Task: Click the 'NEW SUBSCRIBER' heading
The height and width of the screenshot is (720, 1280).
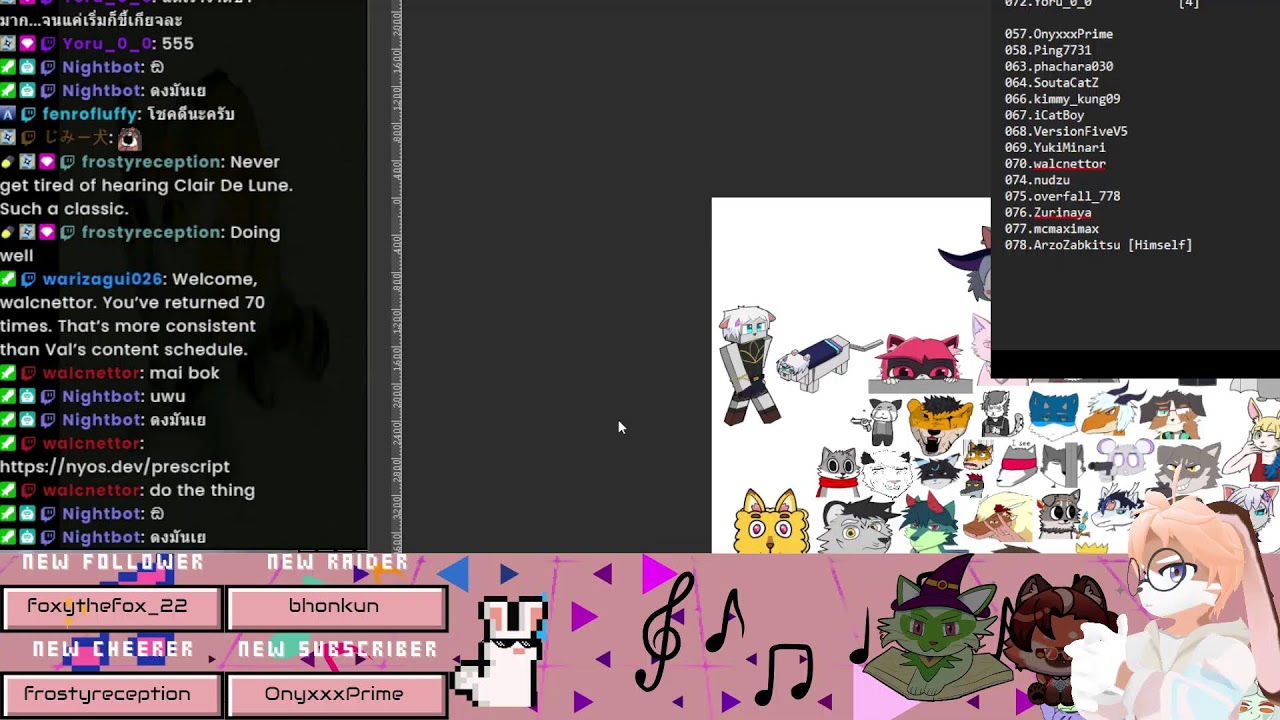Action: pyautogui.click(x=337, y=650)
